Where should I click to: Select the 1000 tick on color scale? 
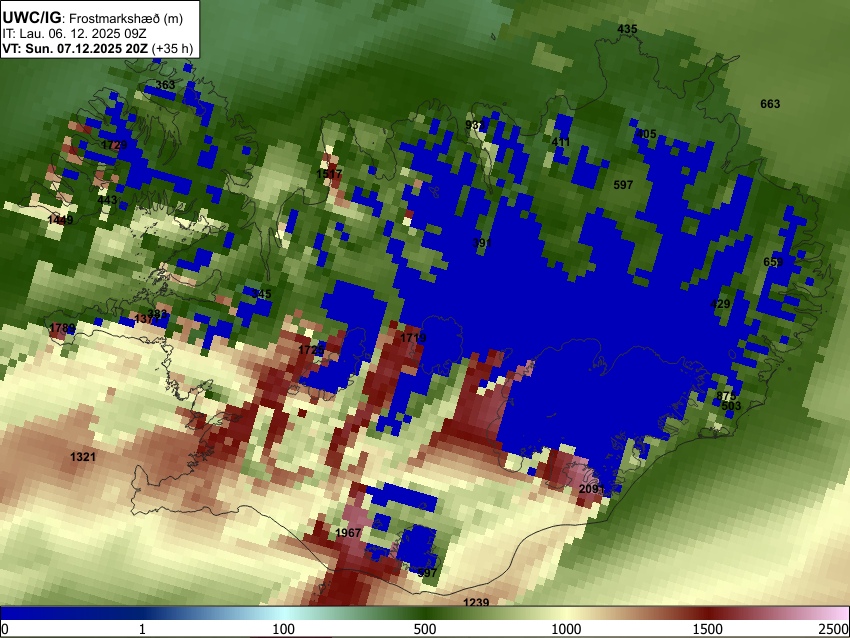pyautogui.click(x=566, y=629)
